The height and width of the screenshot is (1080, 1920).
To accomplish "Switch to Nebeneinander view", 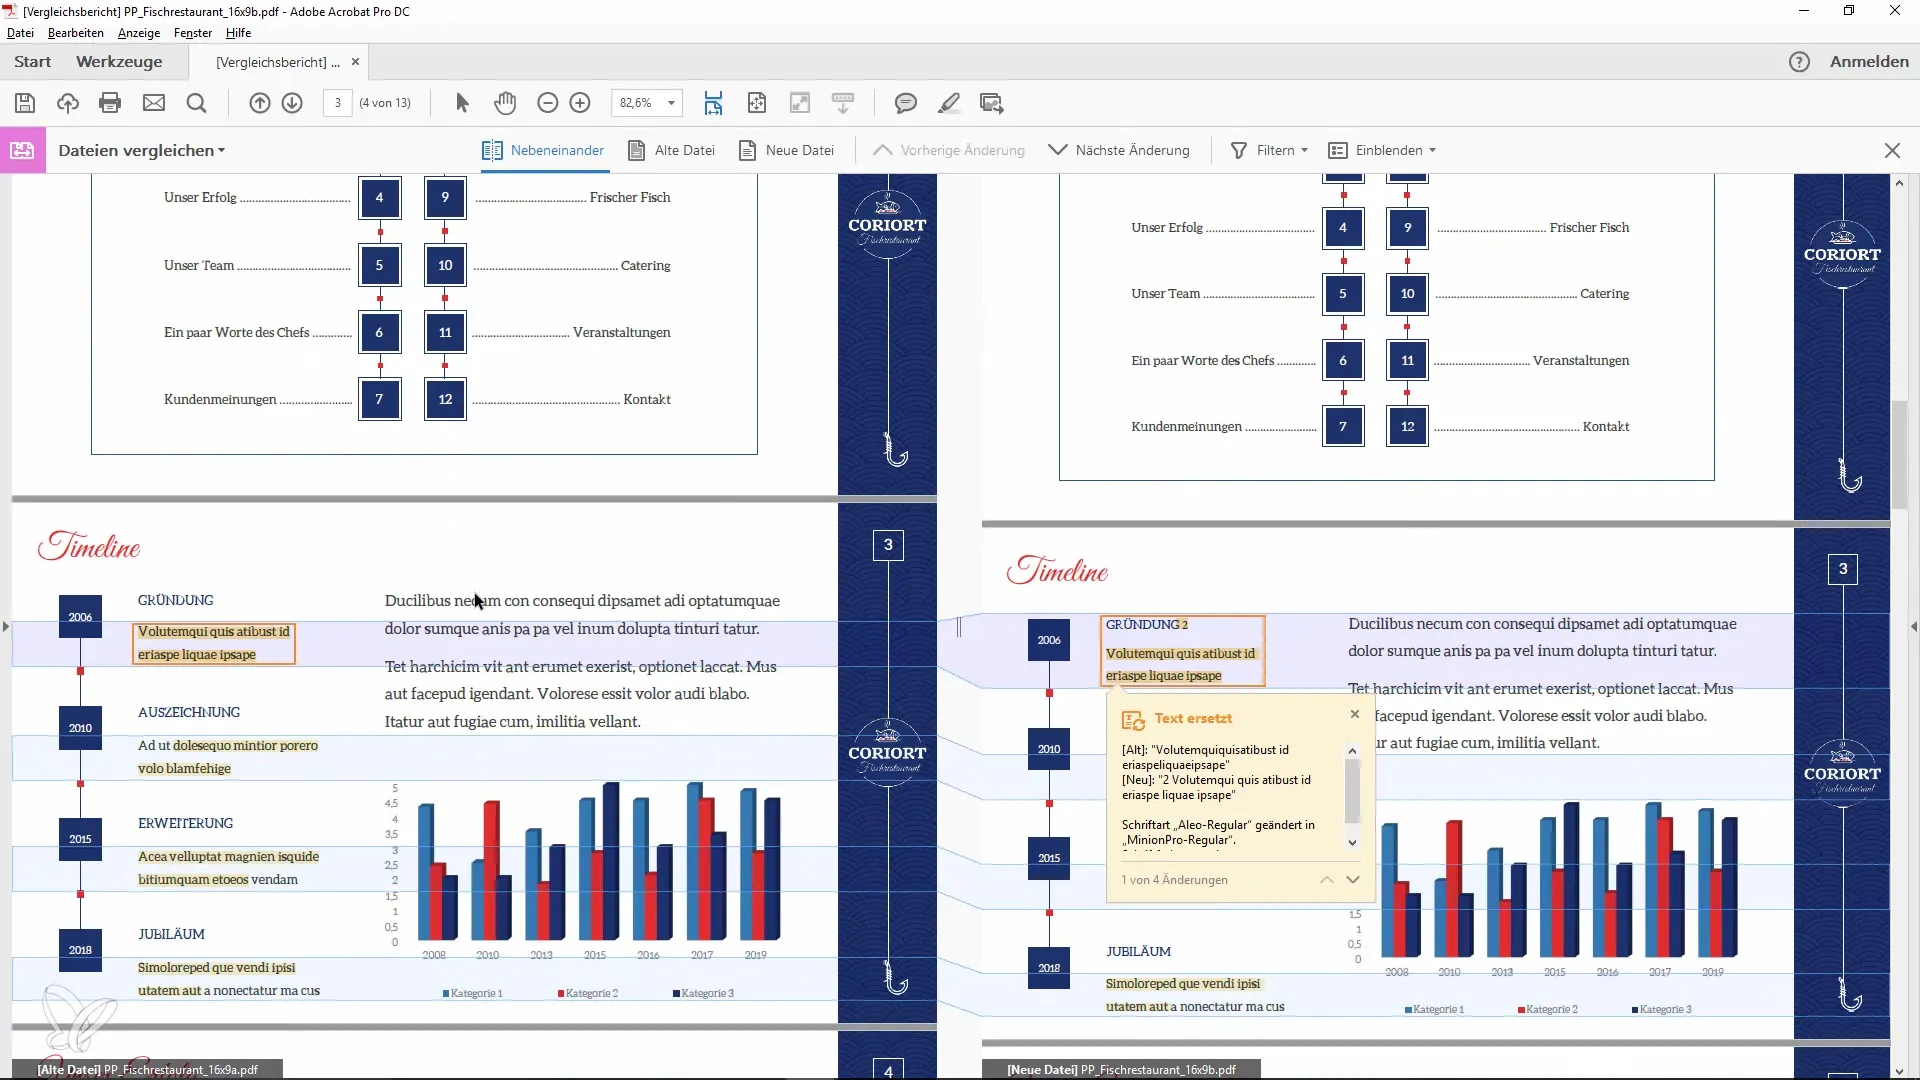I will (543, 151).
